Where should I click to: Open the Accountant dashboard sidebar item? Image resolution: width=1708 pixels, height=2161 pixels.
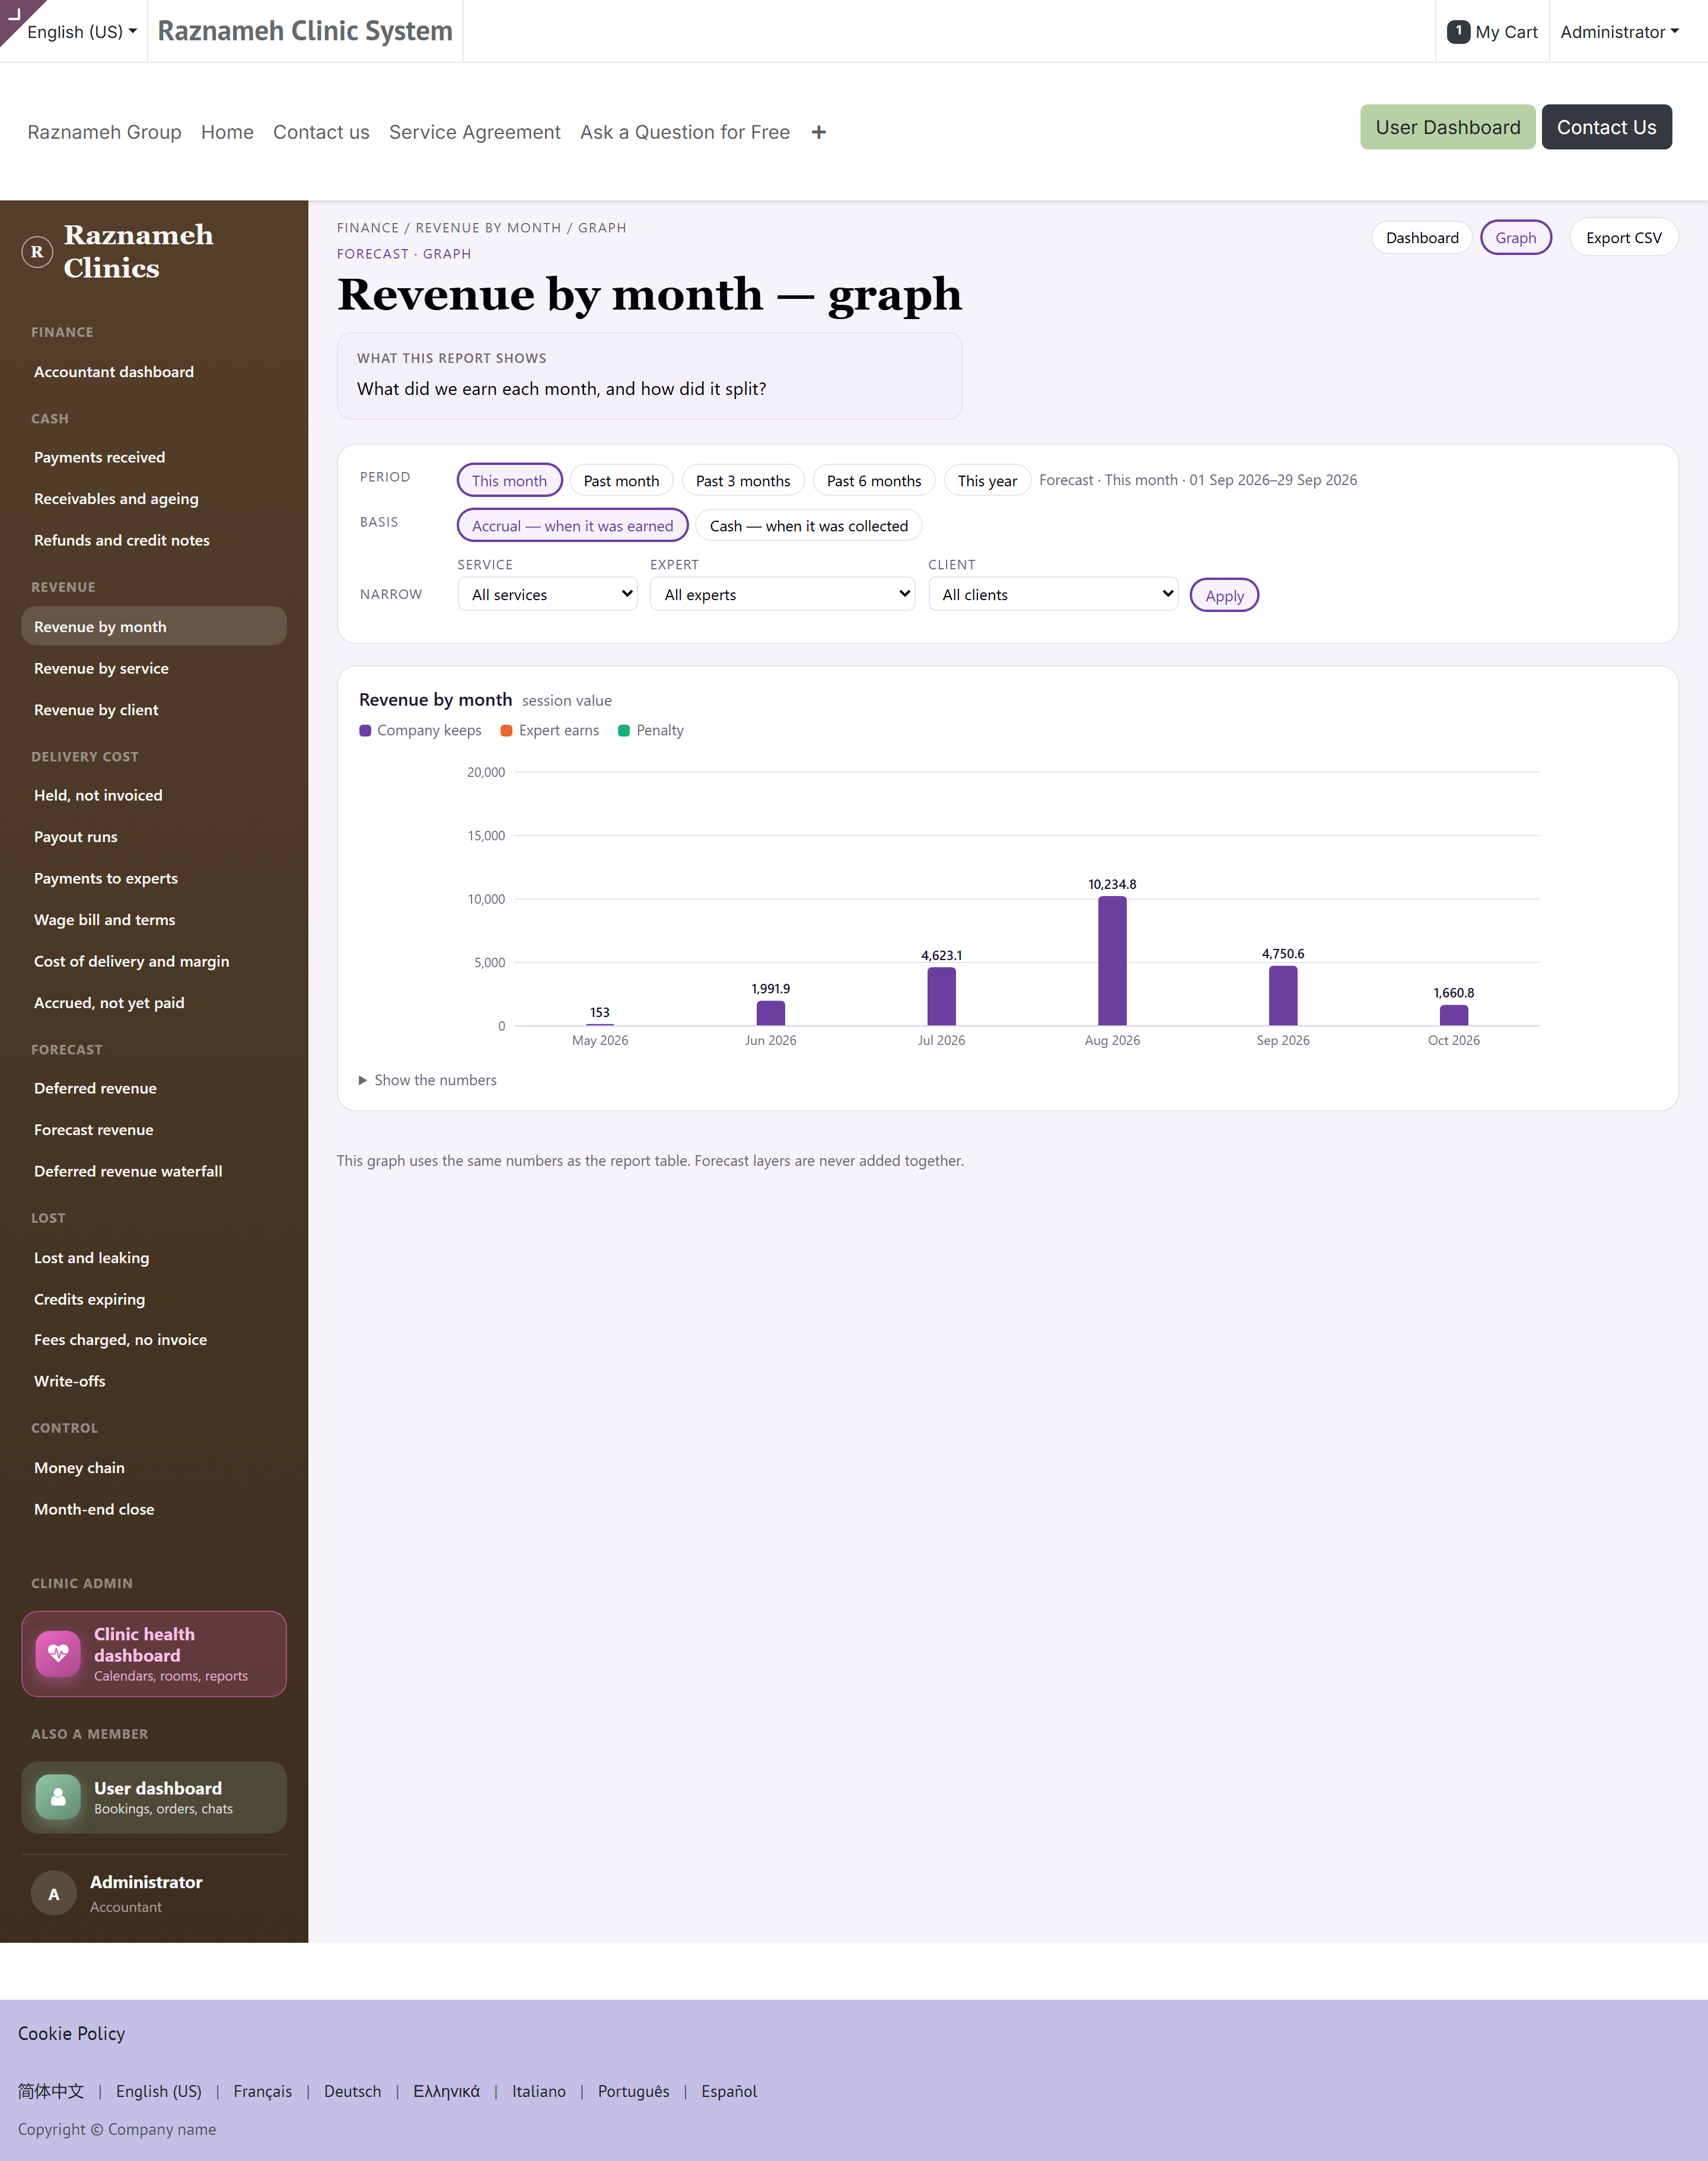pyautogui.click(x=154, y=372)
